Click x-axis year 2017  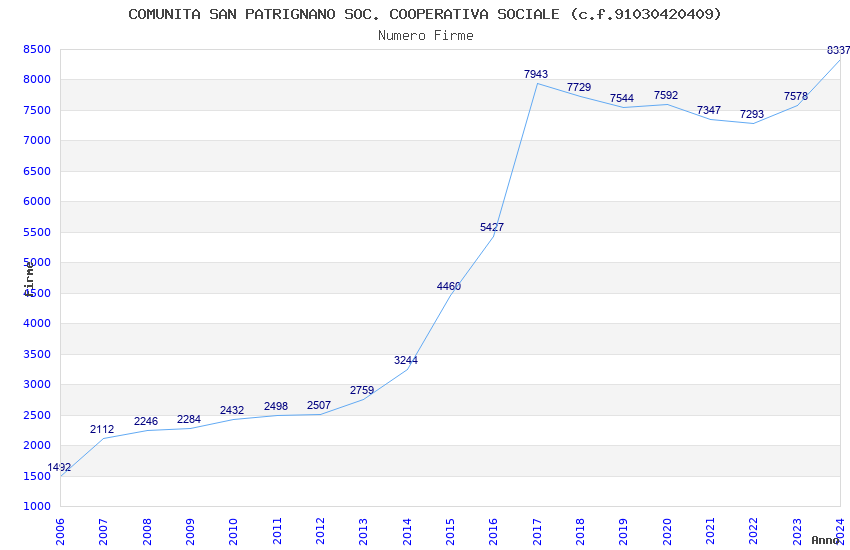(x=537, y=531)
